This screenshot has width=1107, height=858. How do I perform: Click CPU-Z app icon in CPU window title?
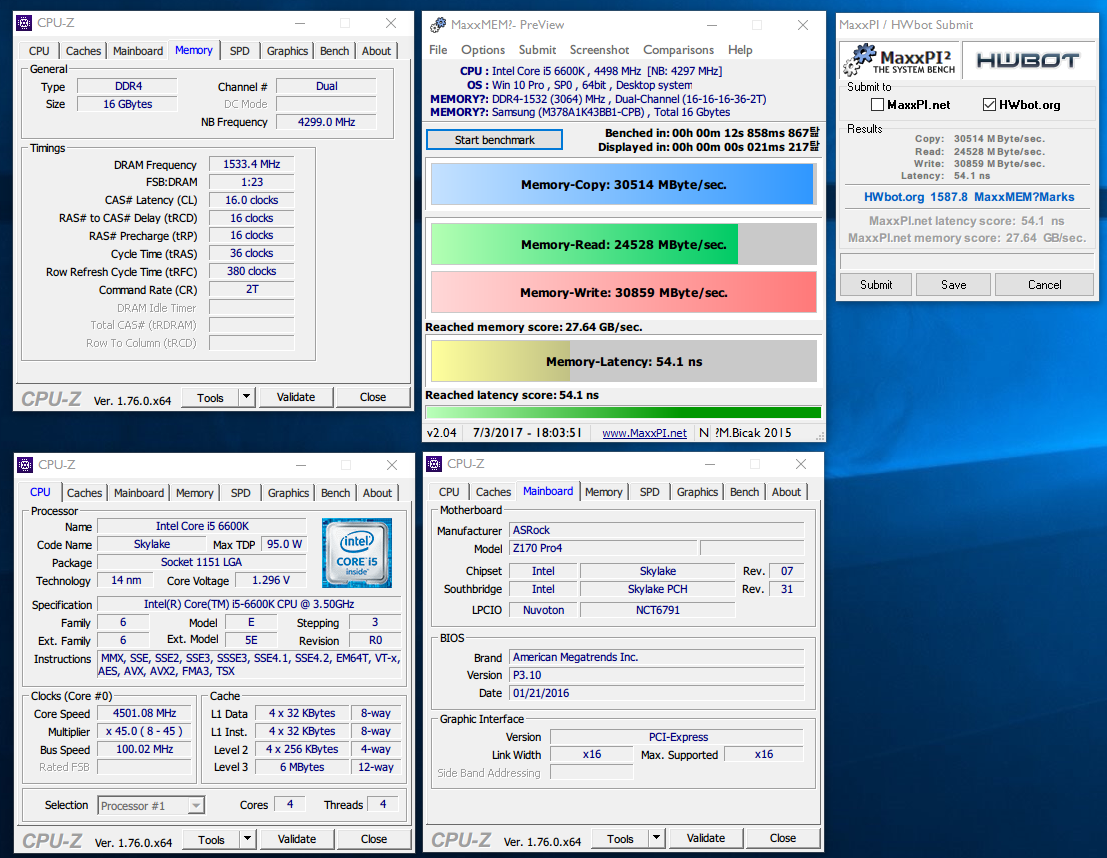[25, 465]
